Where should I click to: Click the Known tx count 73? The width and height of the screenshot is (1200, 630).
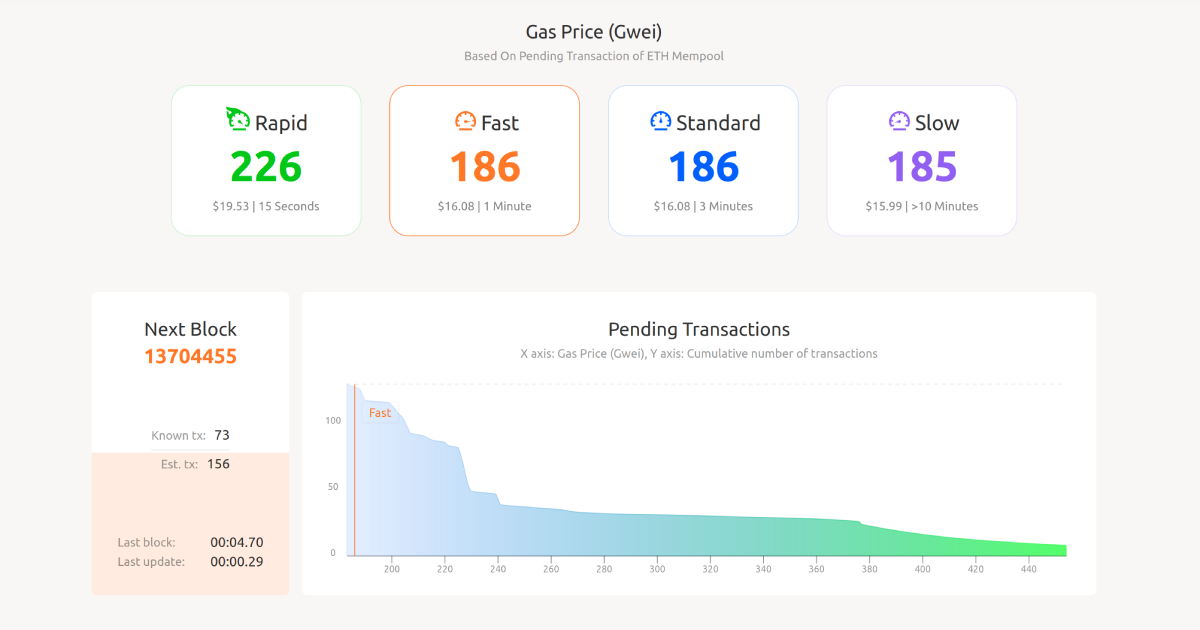[221, 435]
